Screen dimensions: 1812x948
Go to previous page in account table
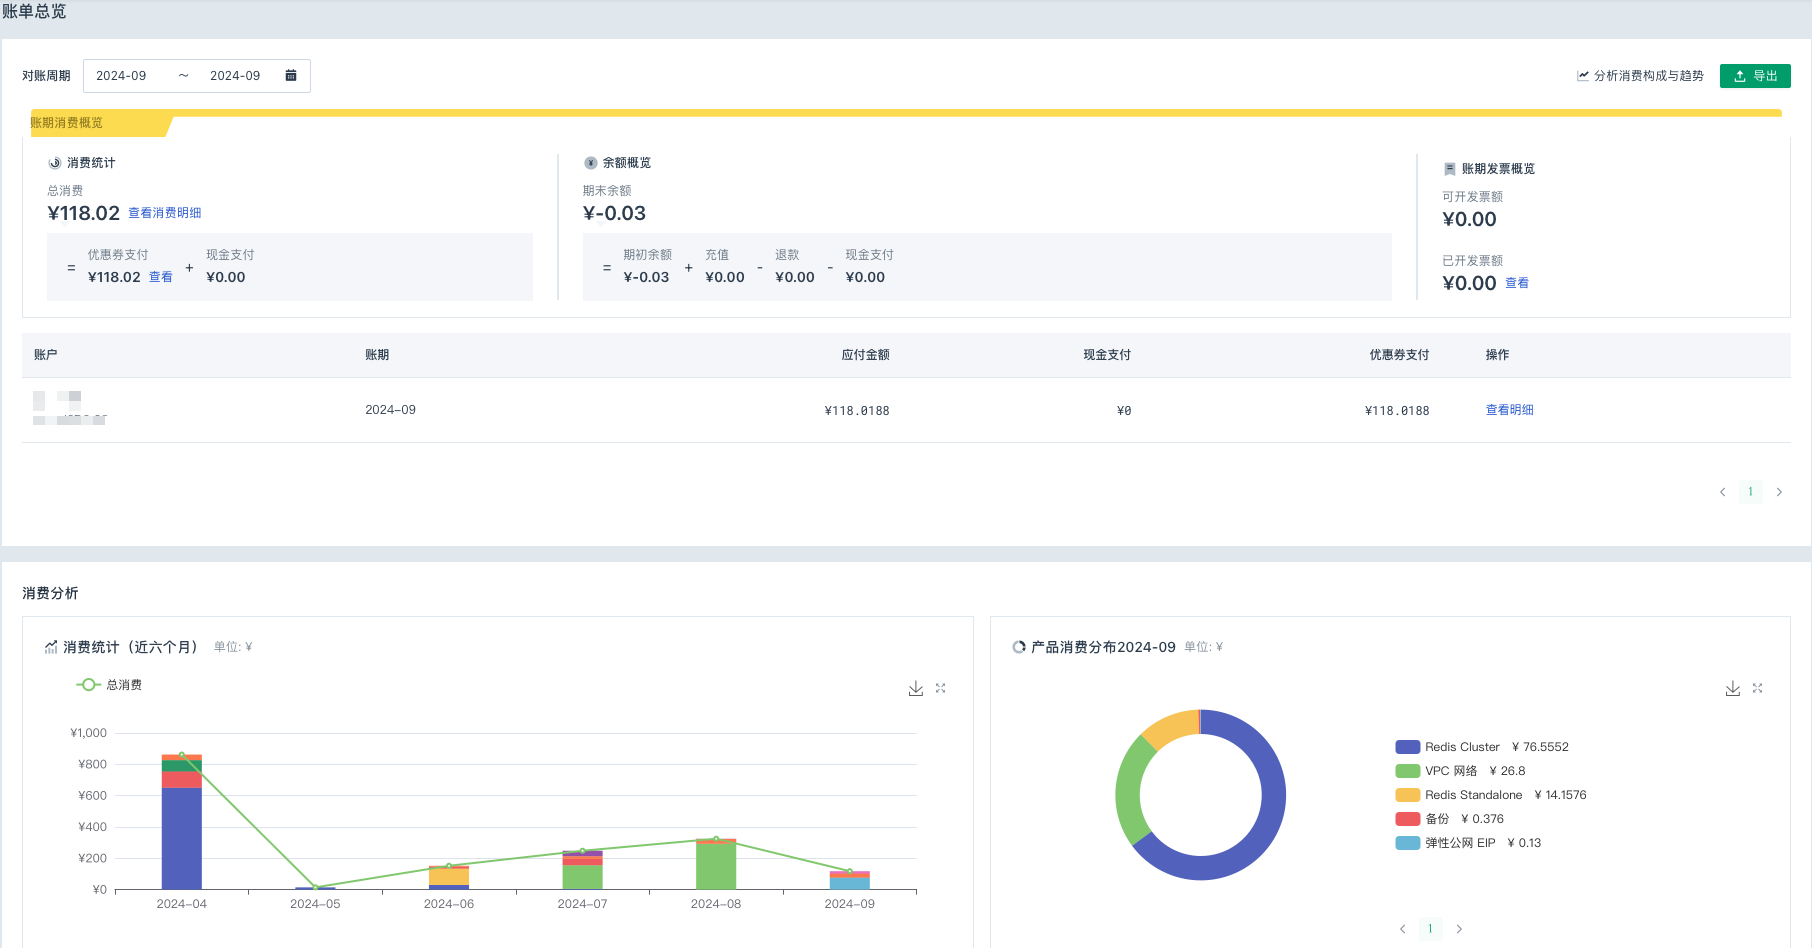click(x=1722, y=492)
